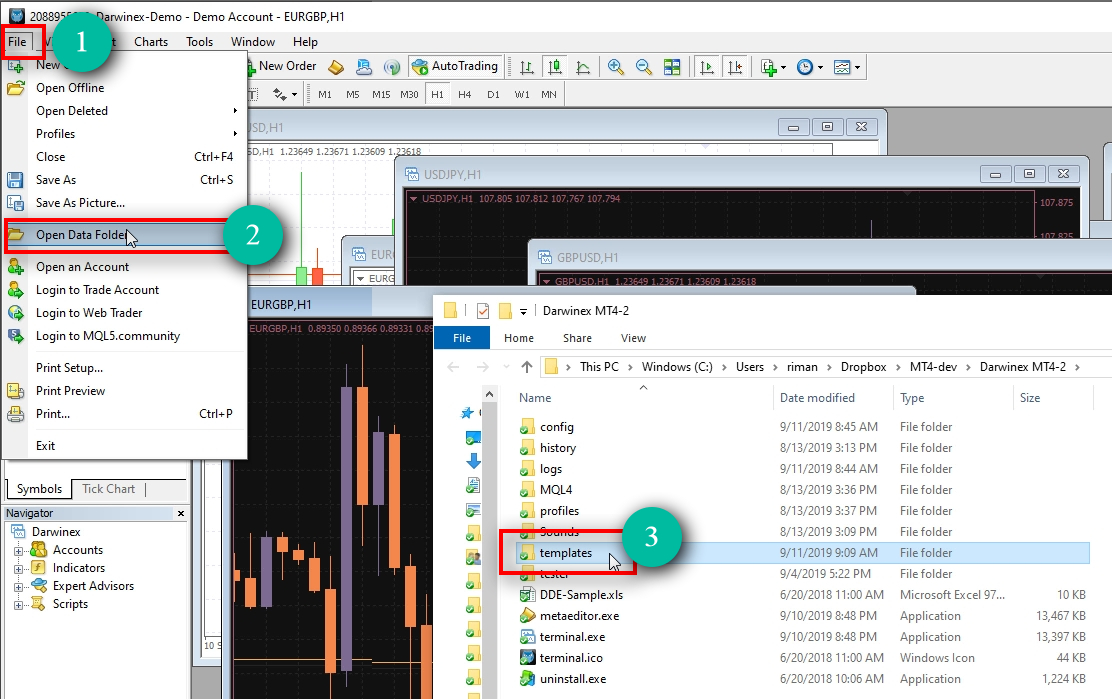The height and width of the screenshot is (699, 1112).
Task: Select the M5 timeframe
Action: click(x=352, y=94)
